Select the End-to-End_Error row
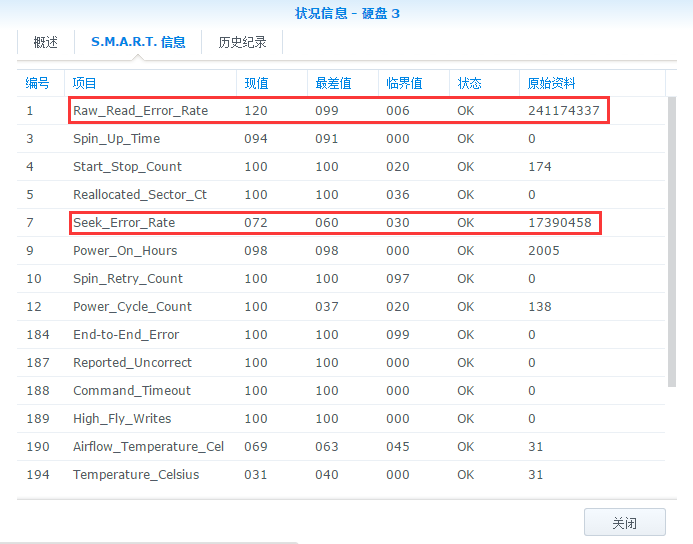This screenshot has height=544, width=693. pos(341,335)
